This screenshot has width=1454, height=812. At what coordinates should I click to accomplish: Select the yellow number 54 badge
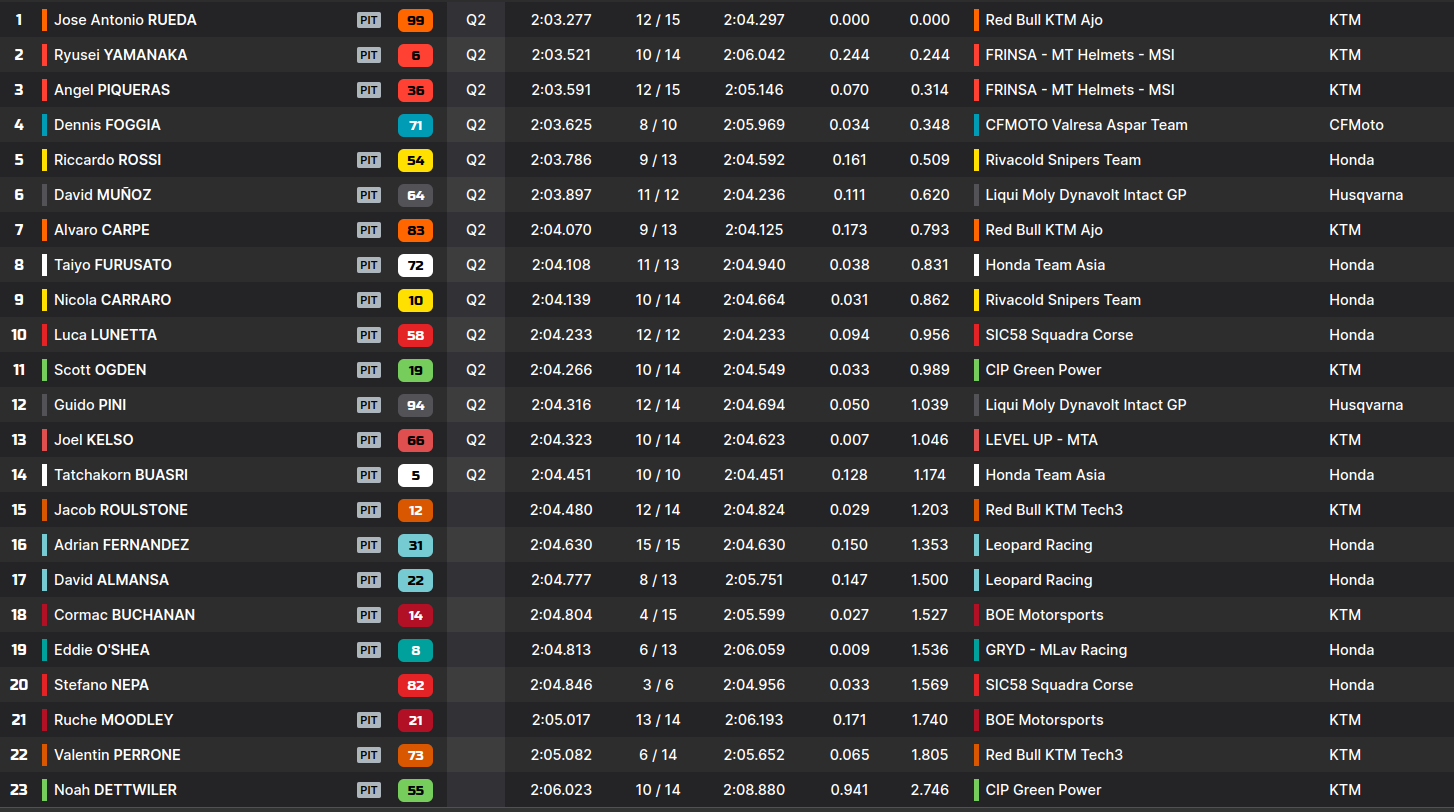pyautogui.click(x=415, y=160)
